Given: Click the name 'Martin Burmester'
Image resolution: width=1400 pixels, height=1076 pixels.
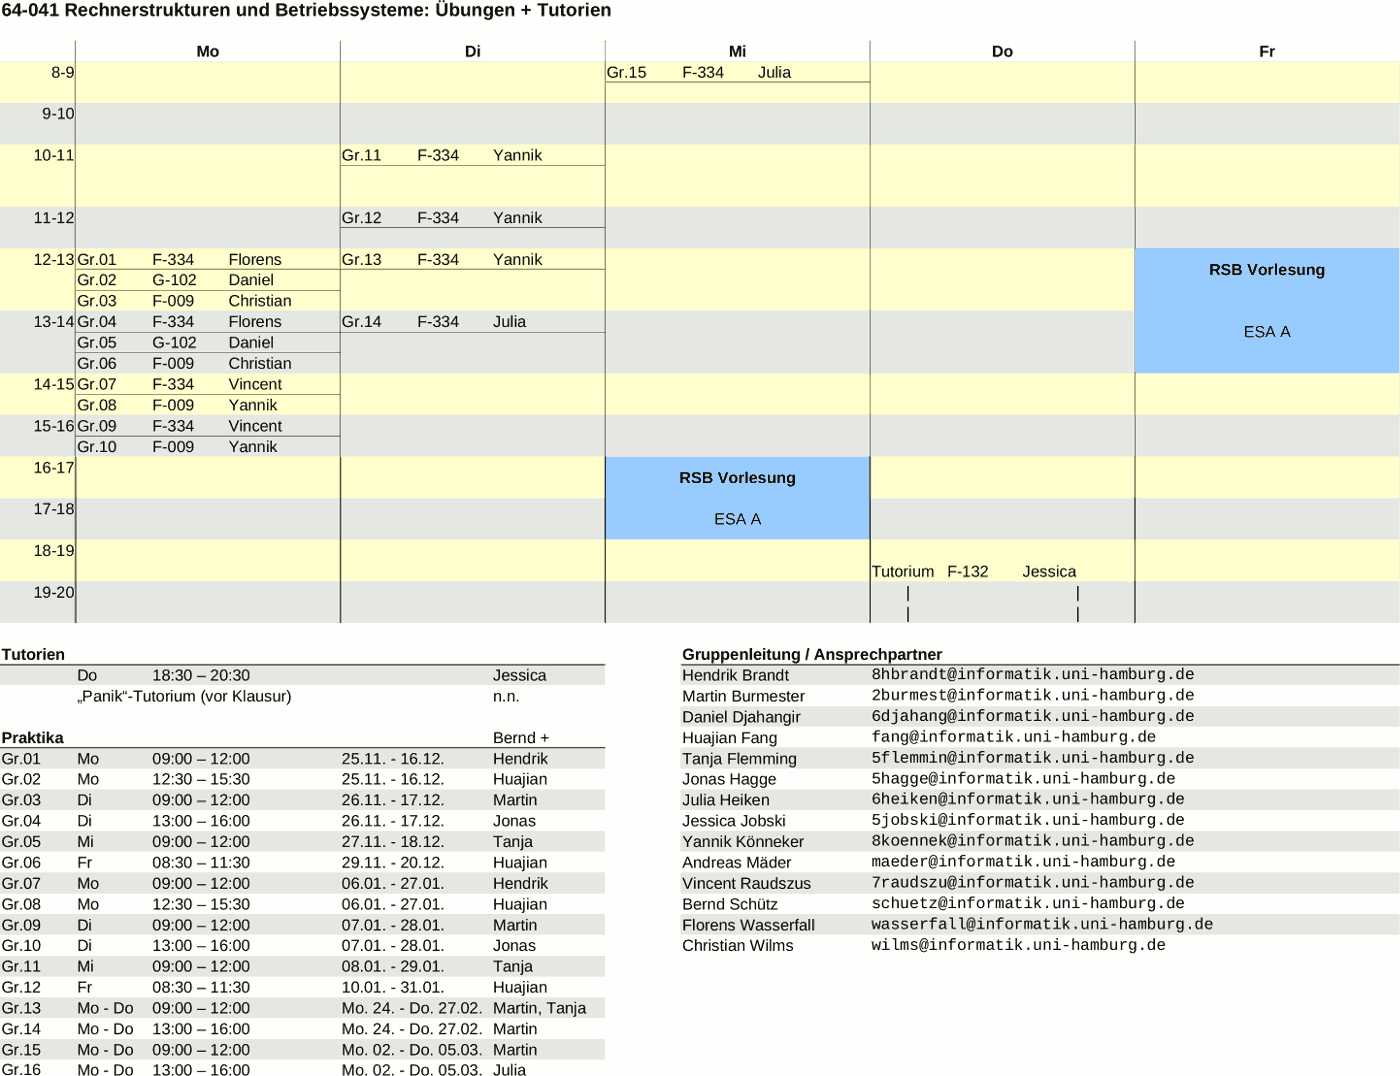Looking at the screenshot, I should 743,696.
